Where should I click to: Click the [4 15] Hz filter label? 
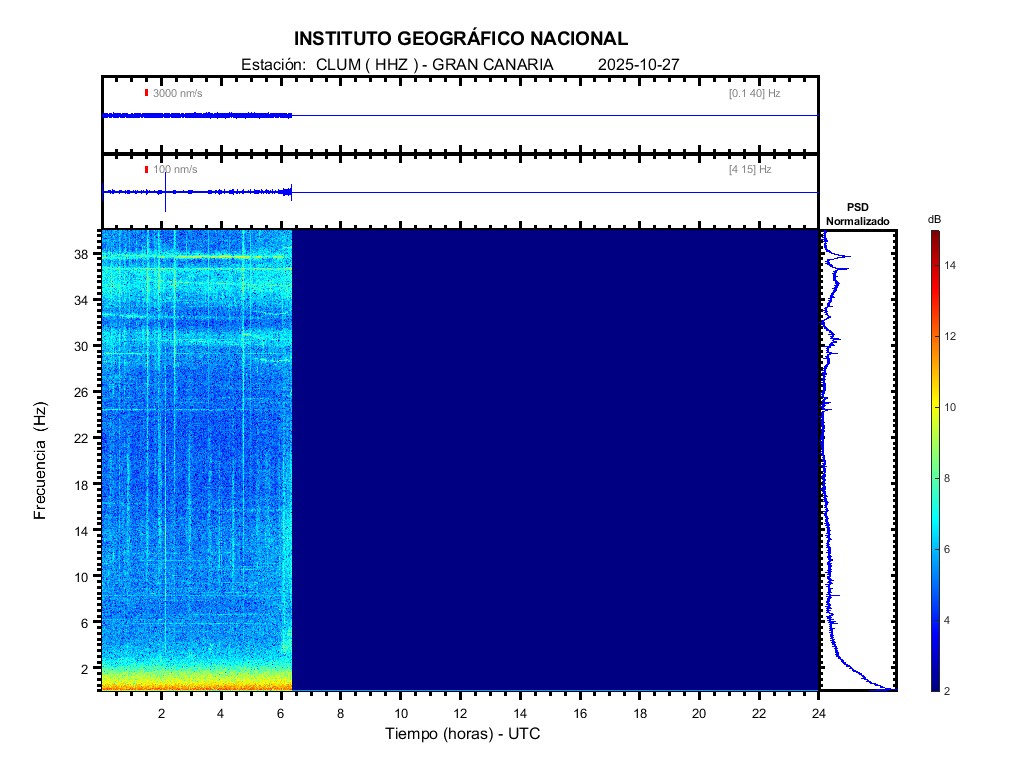750,170
